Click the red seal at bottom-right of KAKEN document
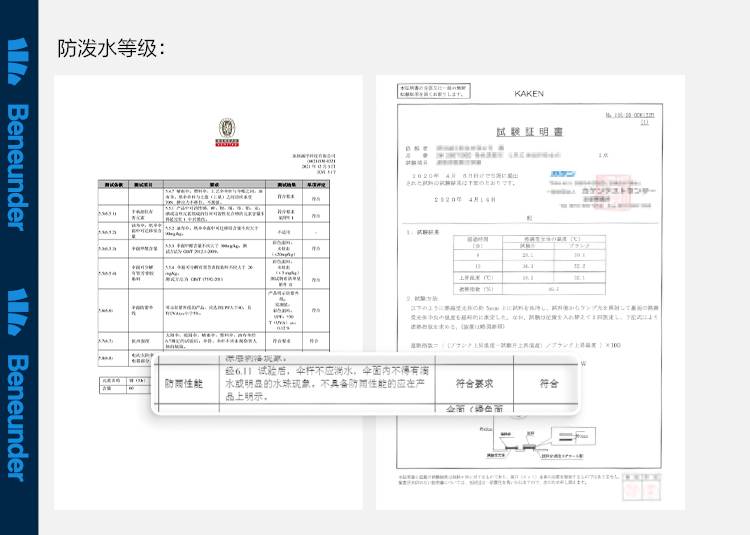 (641, 487)
